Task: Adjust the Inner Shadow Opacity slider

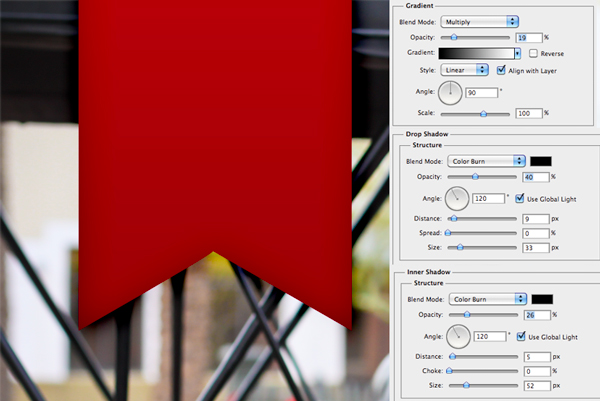Action: click(x=467, y=315)
